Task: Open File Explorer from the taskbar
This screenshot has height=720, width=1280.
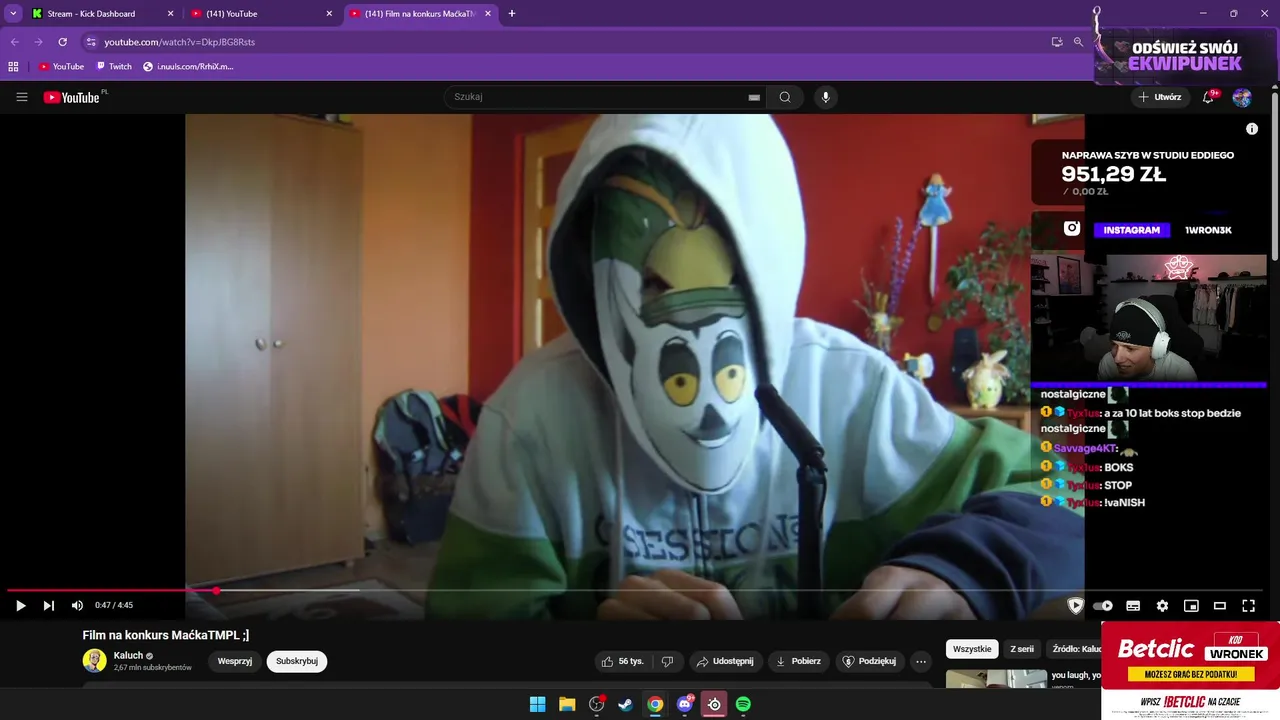Action: coord(567,704)
